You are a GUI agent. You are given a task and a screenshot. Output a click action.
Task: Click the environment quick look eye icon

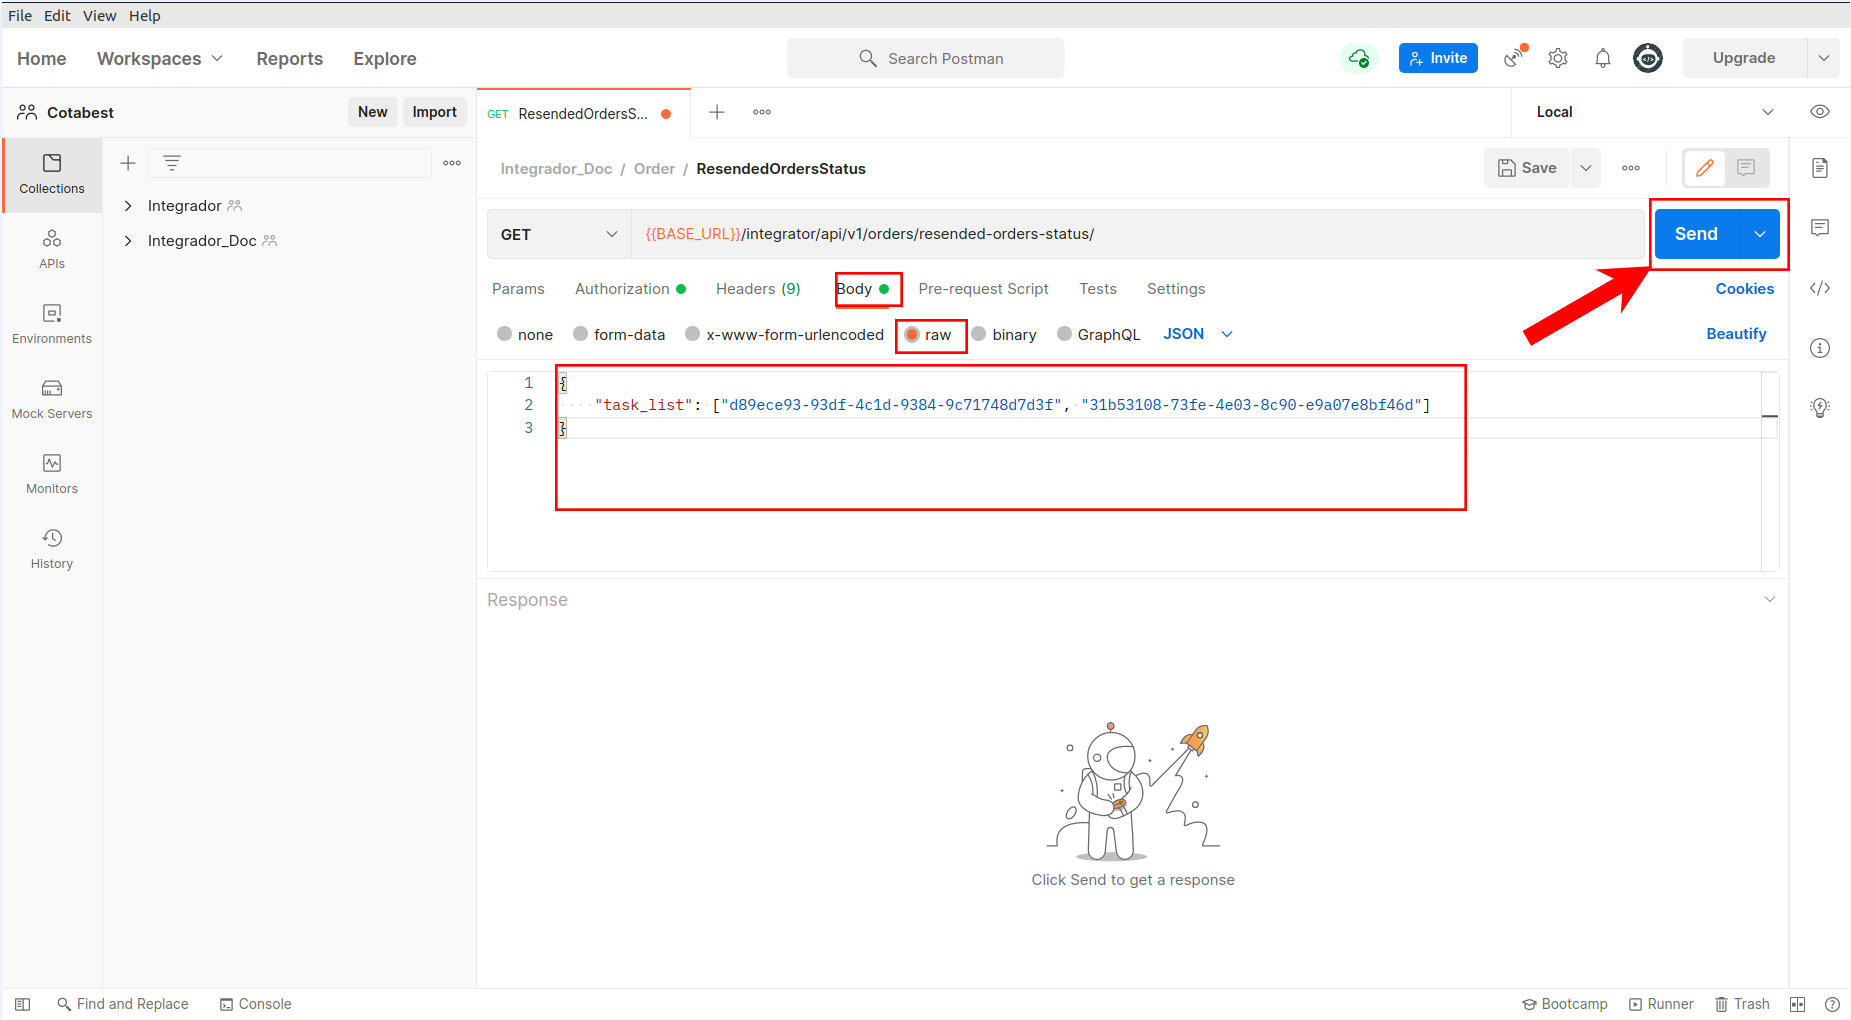(x=1820, y=112)
